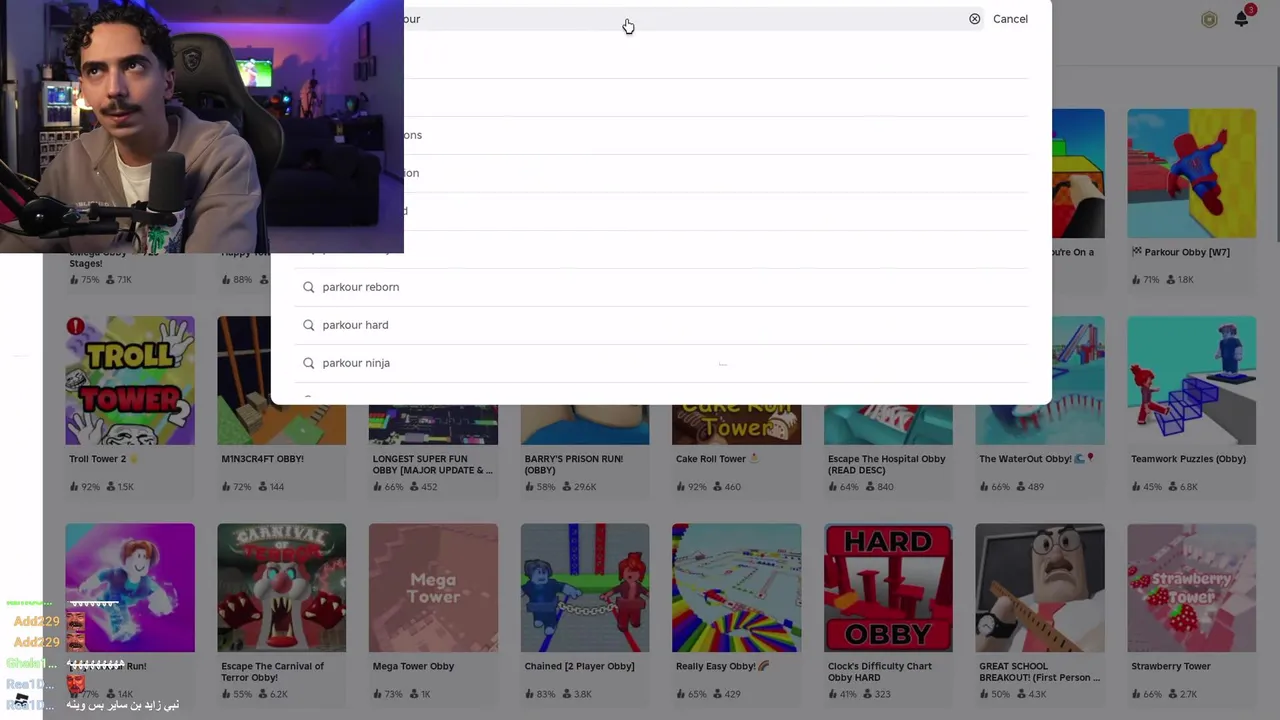This screenshot has height=720, width=1280.
Task: Open Troll Tower 2 thumbnail
Action: point(130,380)
